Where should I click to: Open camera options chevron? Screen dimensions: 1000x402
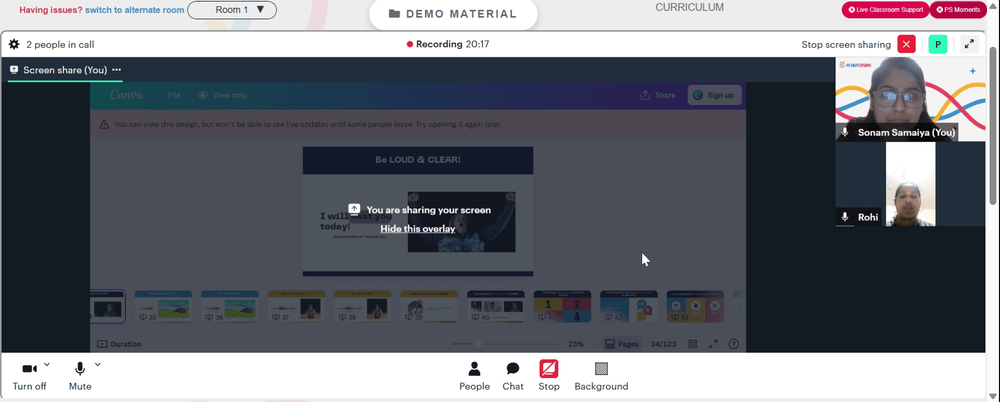tap(47, 365)
